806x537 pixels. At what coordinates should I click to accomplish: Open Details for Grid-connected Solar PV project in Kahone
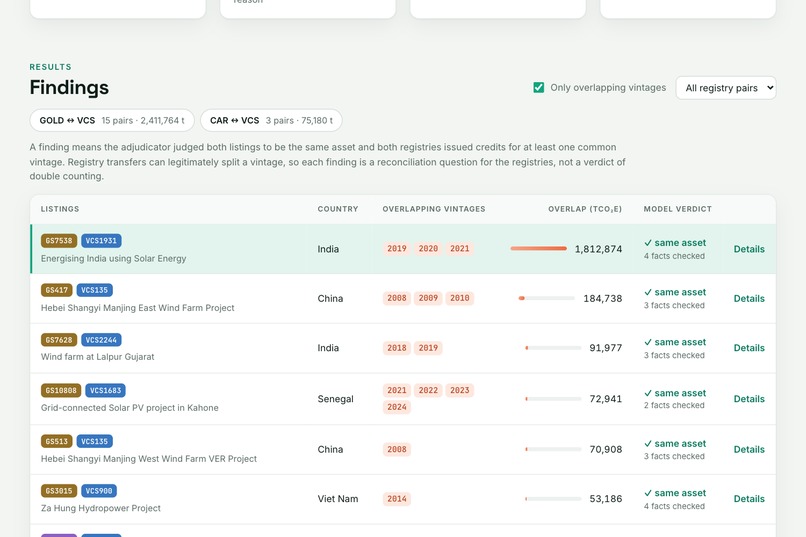click(x=749, y=399)
